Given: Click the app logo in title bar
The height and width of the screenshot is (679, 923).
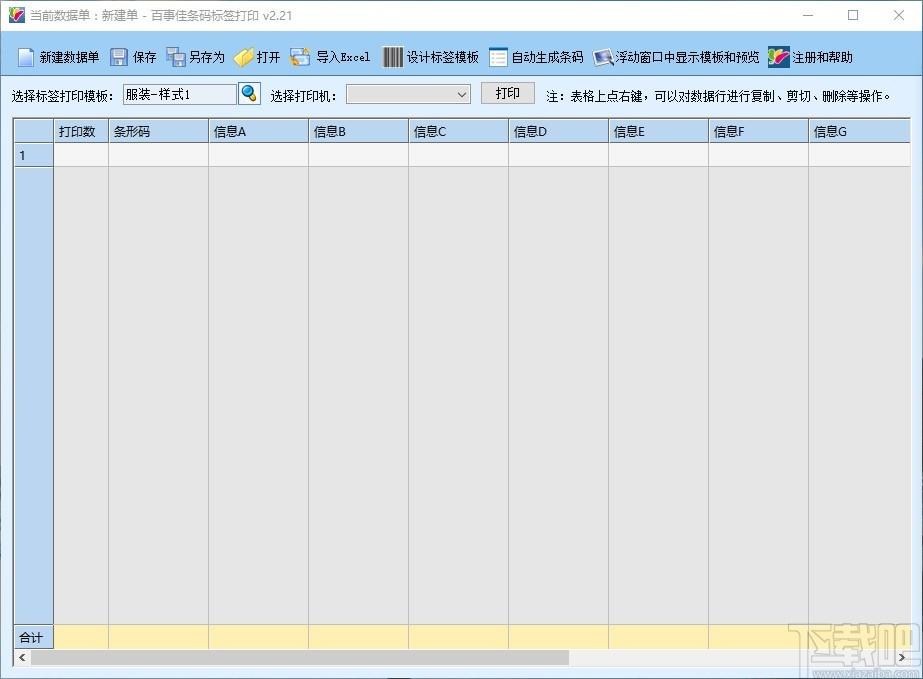Looking at the screenshot, I should (16, 15).
